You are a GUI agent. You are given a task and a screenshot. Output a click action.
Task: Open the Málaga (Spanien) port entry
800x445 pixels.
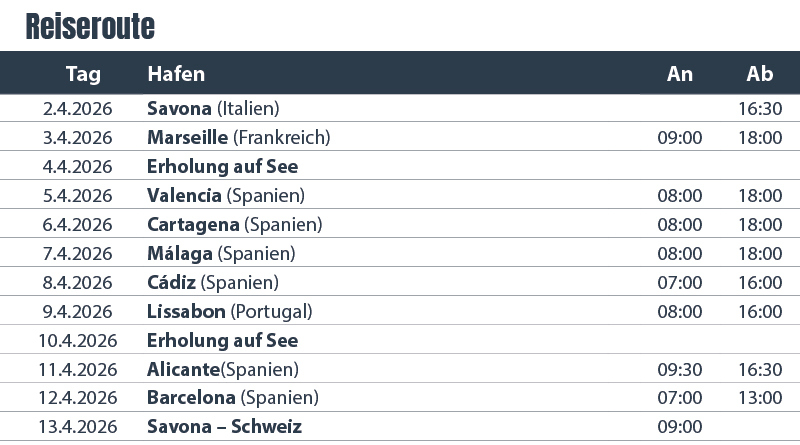(x=221, y=253)
